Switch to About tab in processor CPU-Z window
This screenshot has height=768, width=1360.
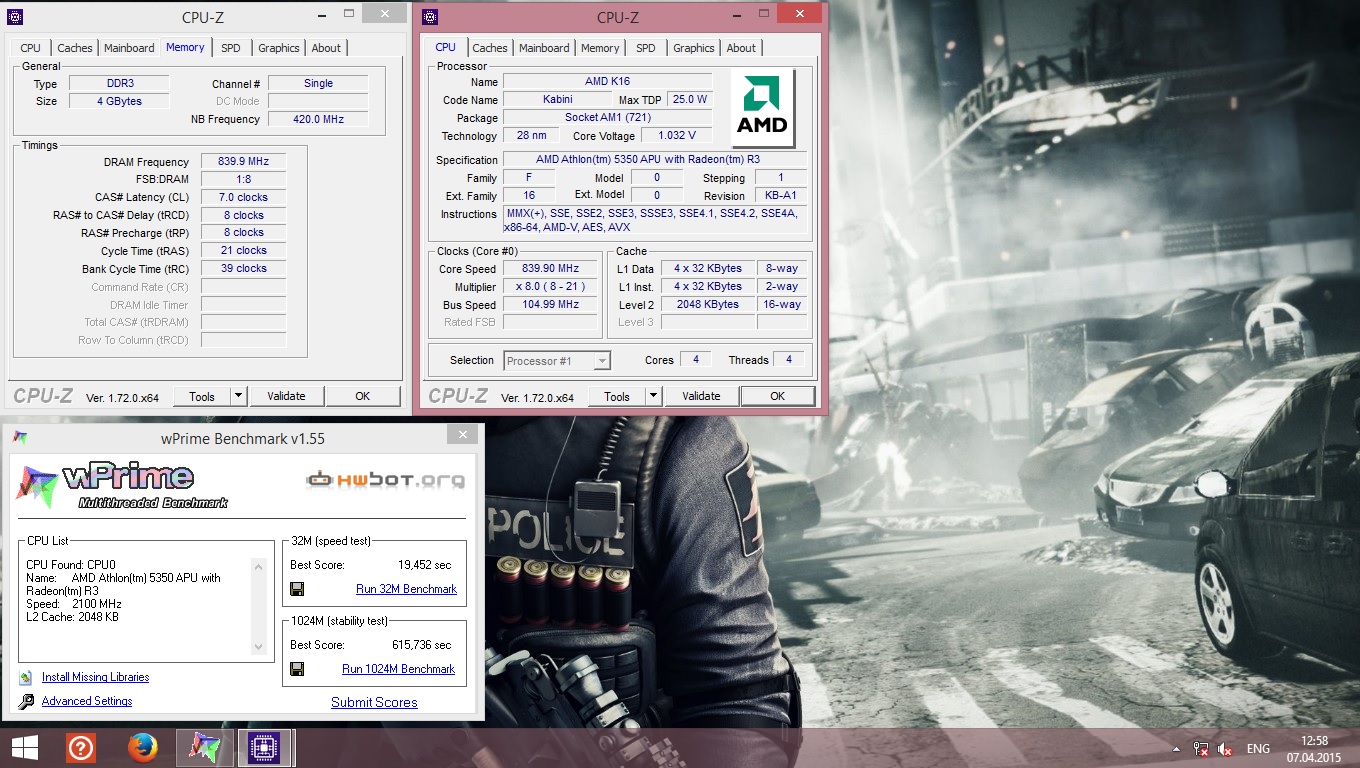pos(741,48)
